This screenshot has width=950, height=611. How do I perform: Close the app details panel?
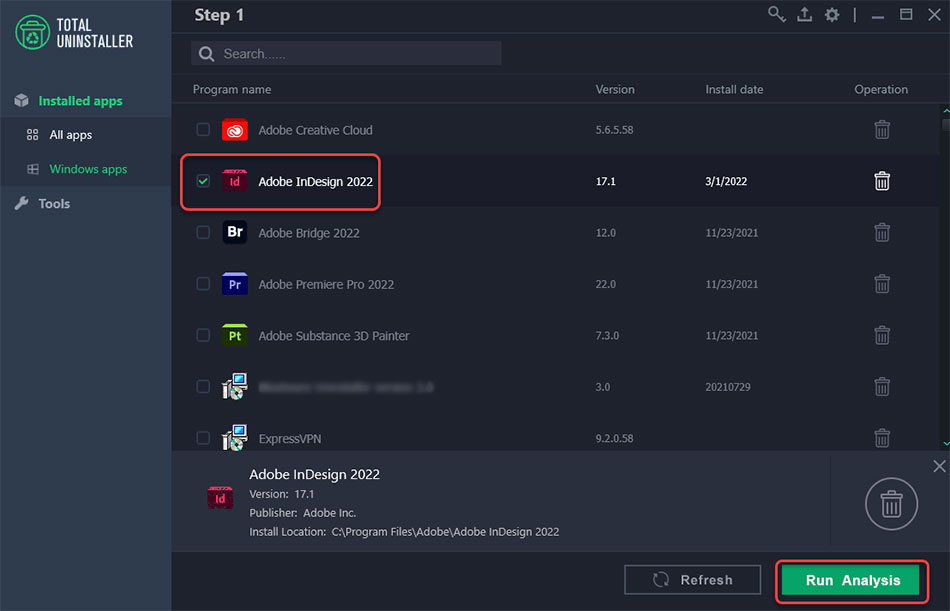click(939, 466)
